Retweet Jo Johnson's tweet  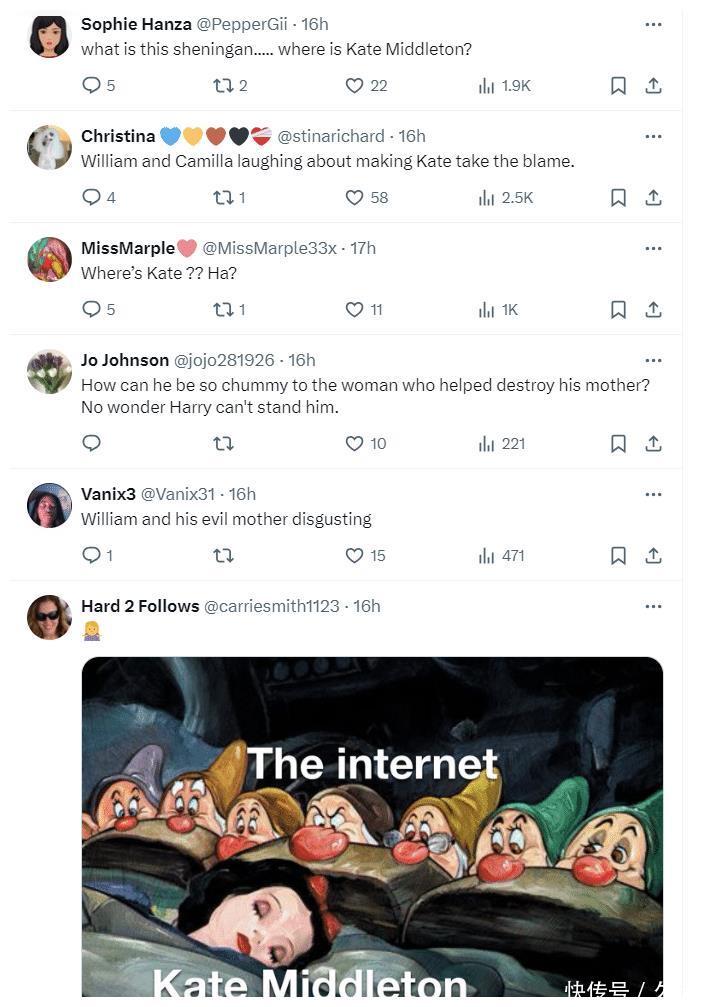pyautogui.click(x=223, y=444)
